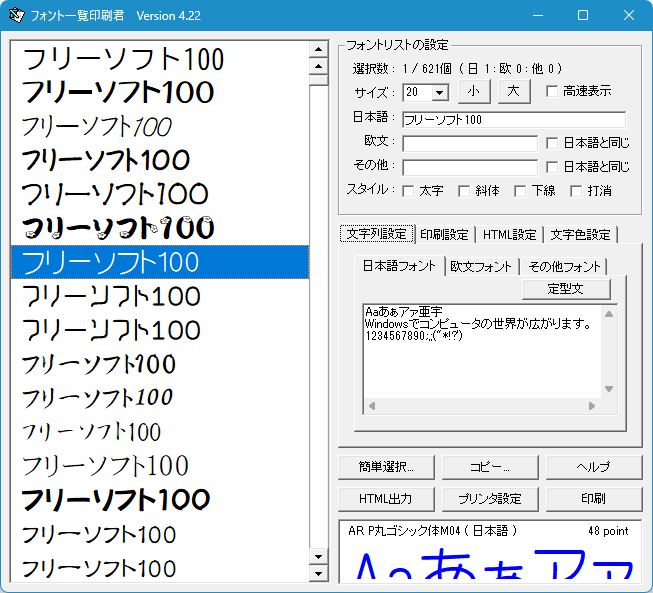Enable the 高速表示 checkbox
Screen dimensions: 653x593
click(x=552, y=92)
